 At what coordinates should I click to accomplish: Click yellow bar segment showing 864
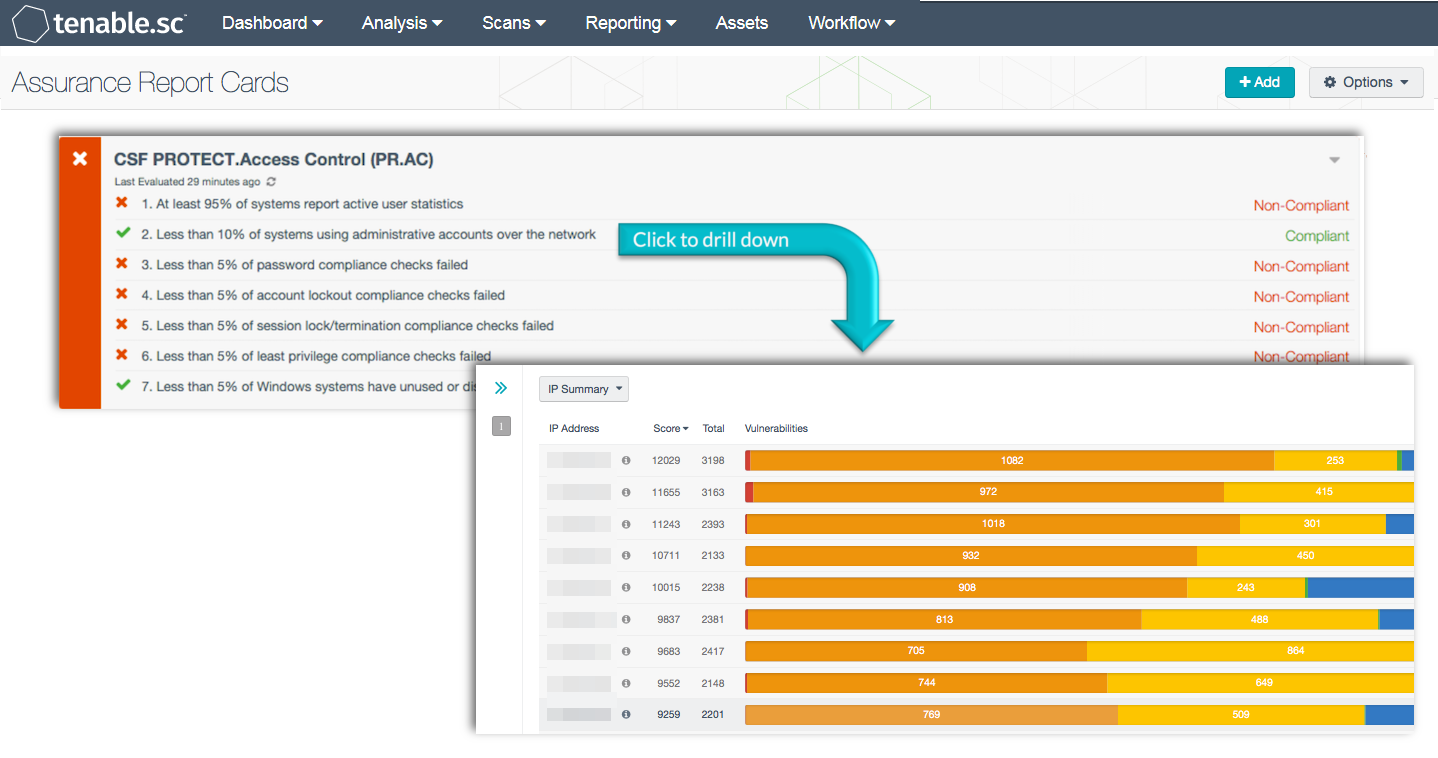click(x=1250, y=651)
